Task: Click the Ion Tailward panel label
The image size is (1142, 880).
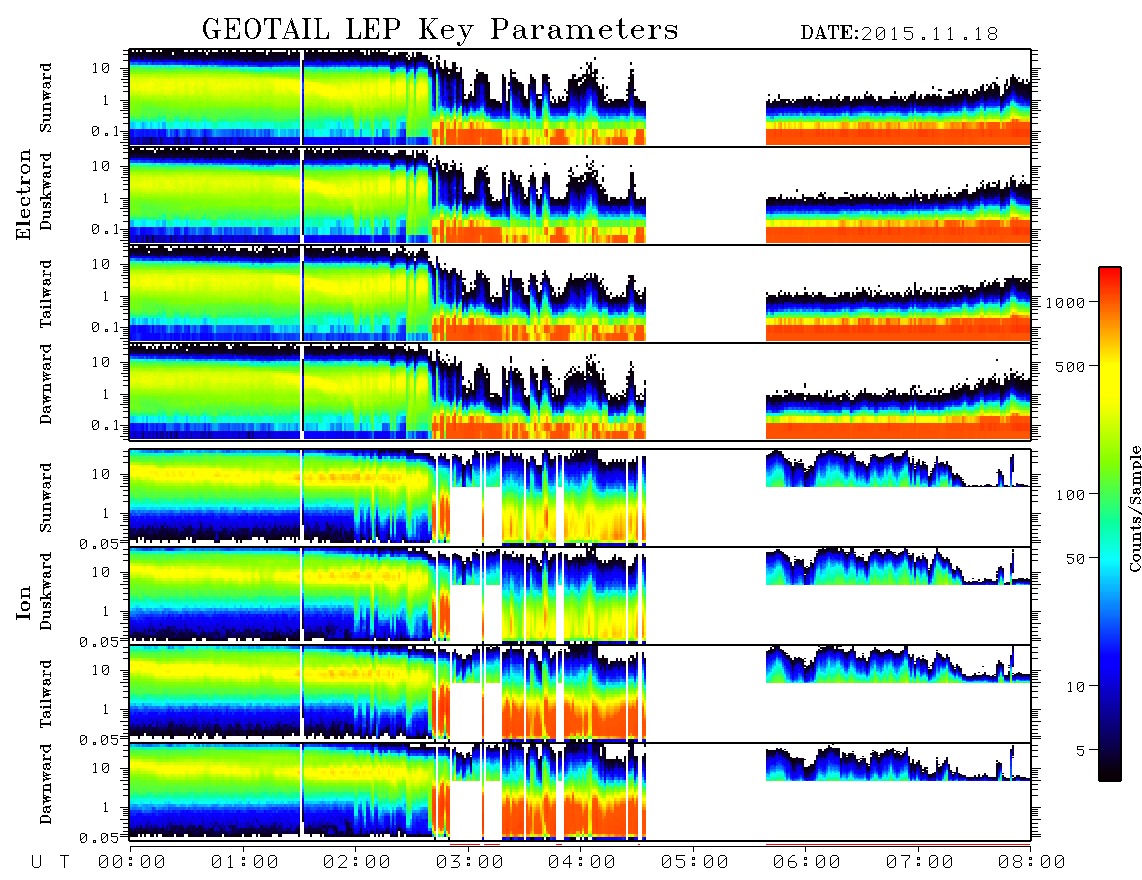Action: click(x=45, y=694)
